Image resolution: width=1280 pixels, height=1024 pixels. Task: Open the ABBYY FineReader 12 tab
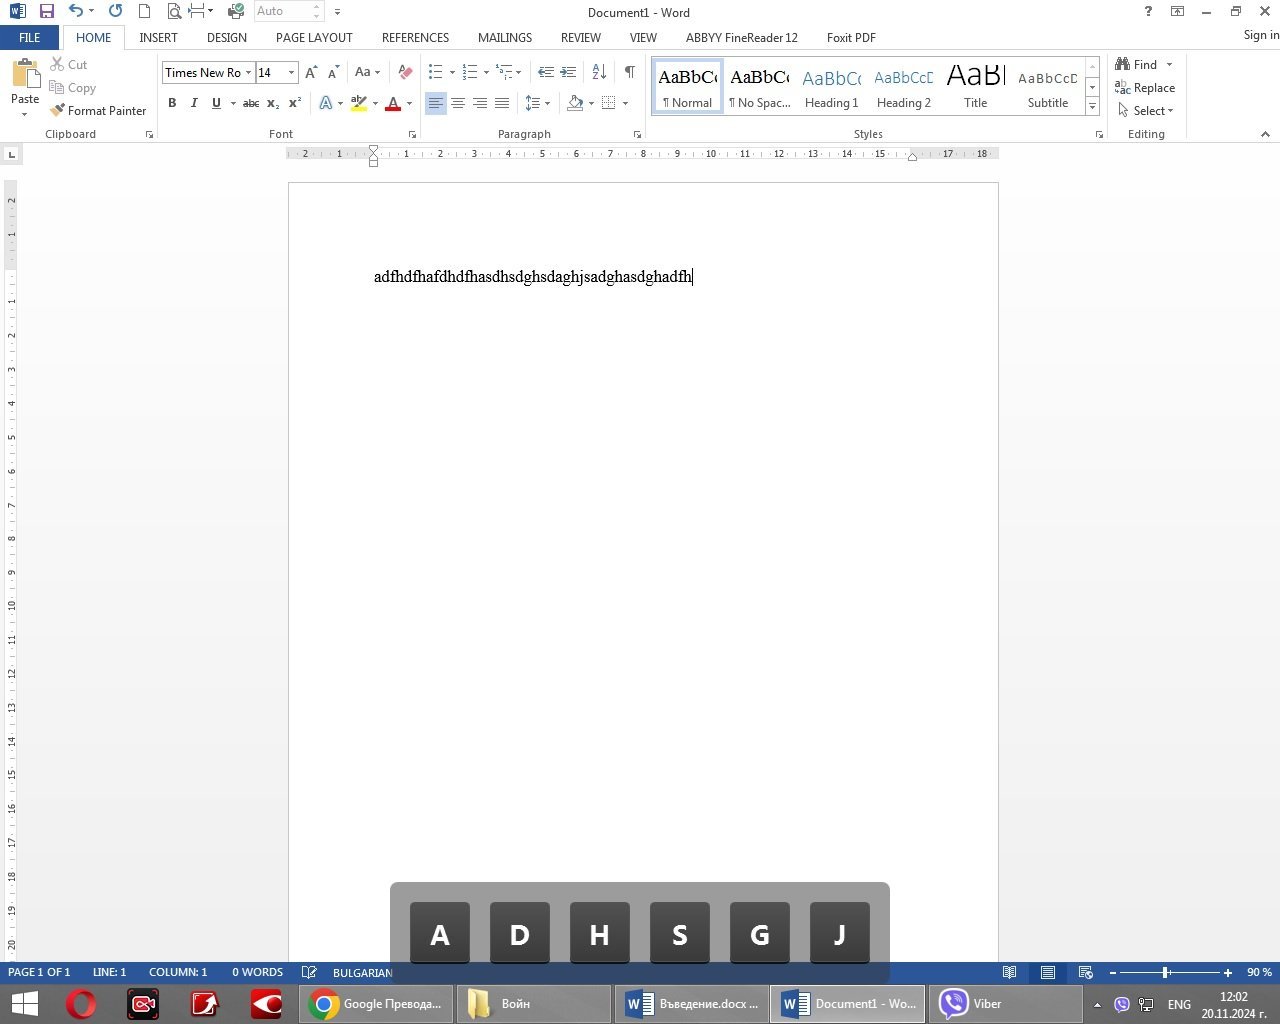click(741, 37)
